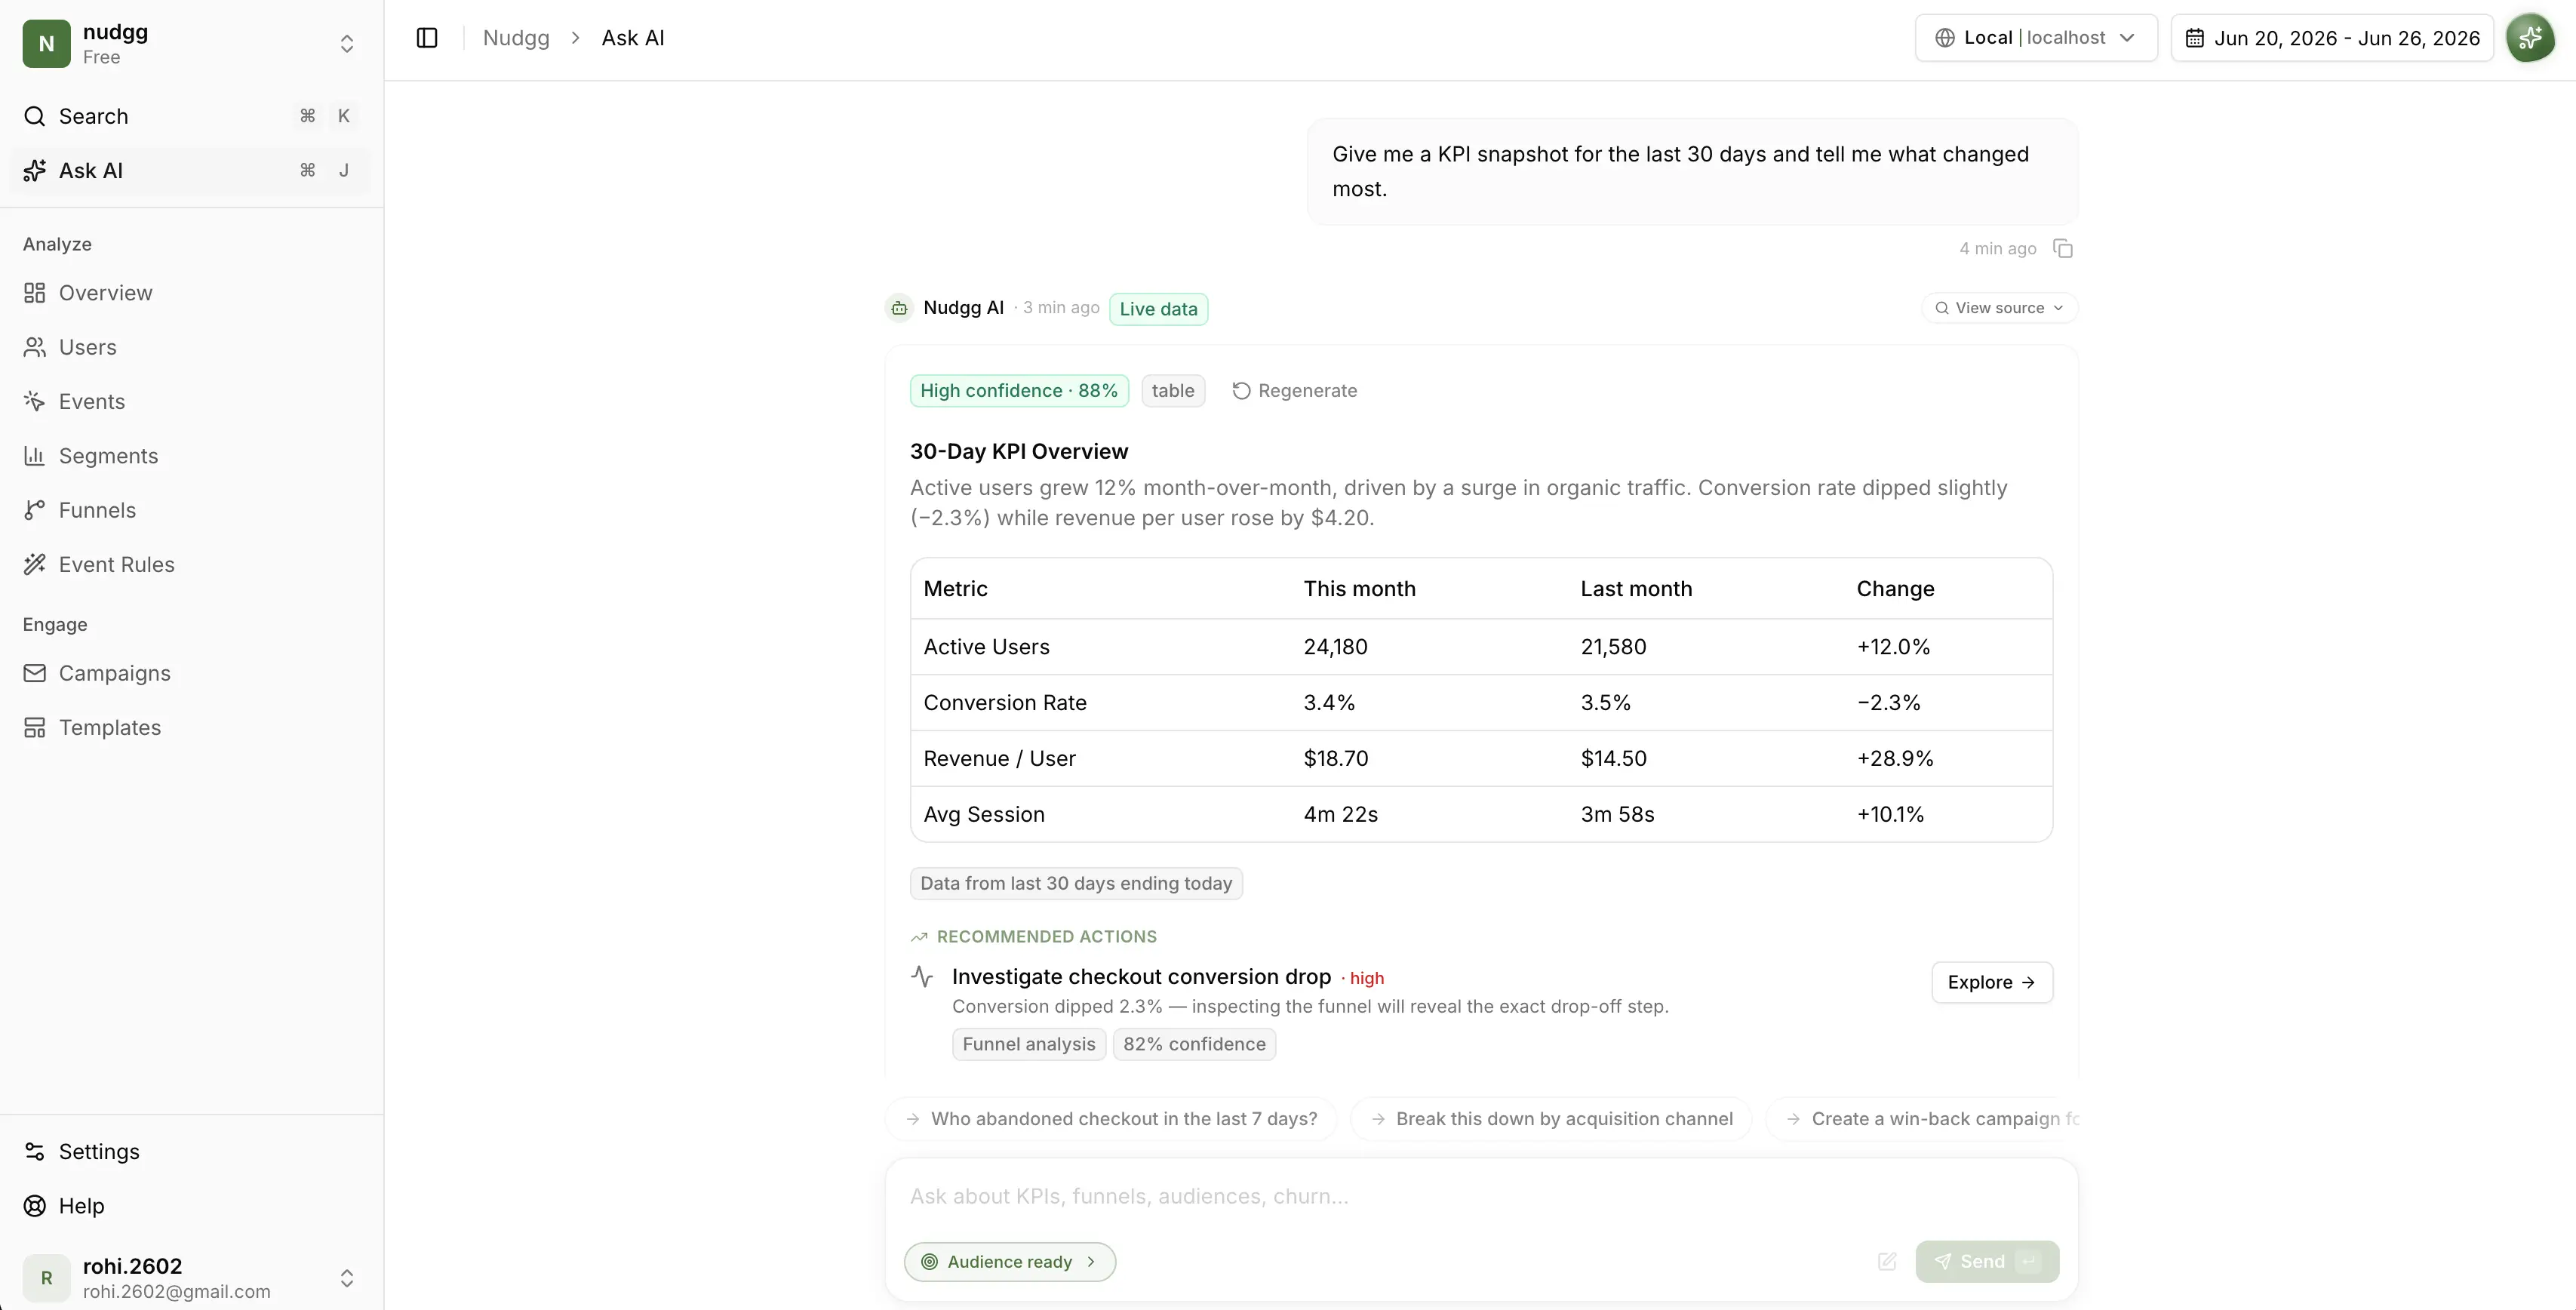Click the High confidence 88% badge

tap(1019, 391)
